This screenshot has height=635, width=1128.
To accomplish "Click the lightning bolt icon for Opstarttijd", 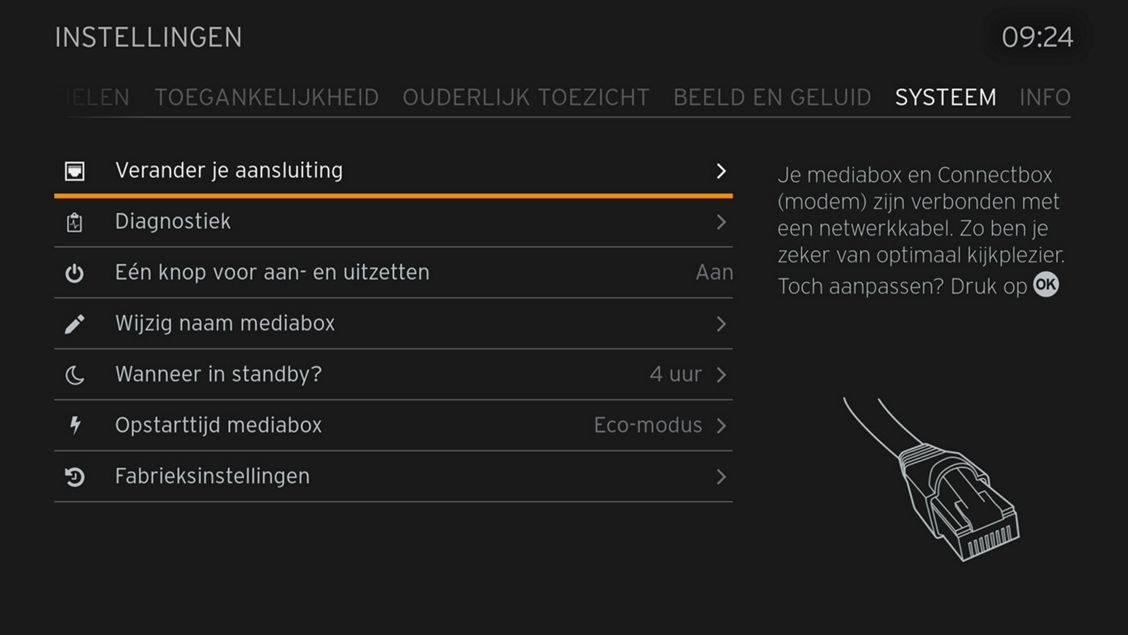I will (x=75, y=426).
